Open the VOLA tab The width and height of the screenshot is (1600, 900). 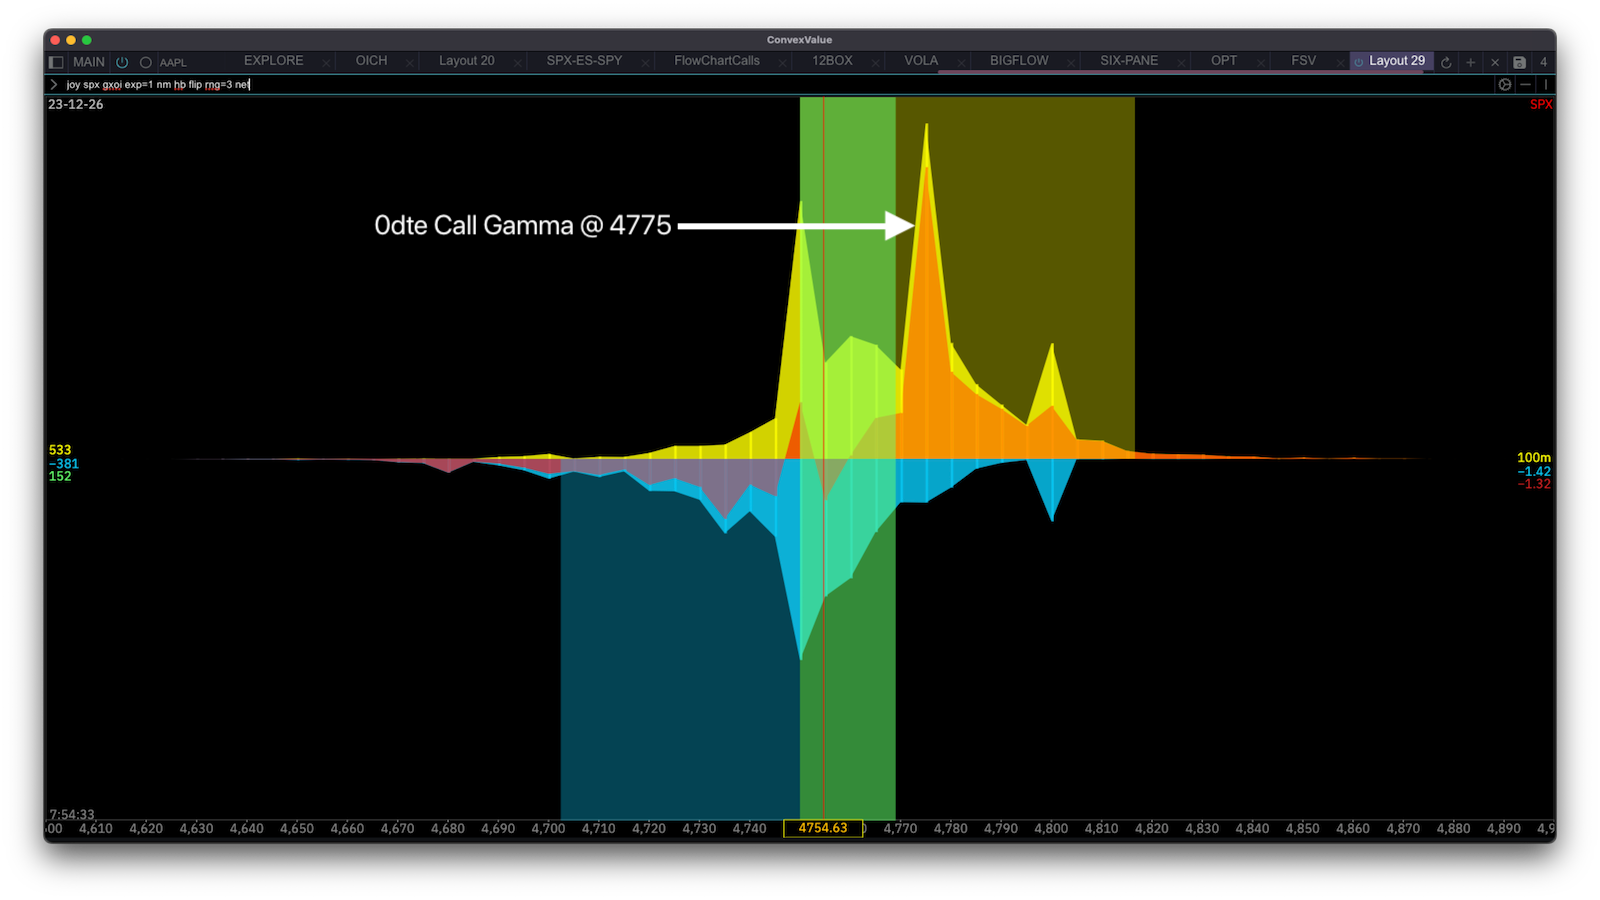(921, 61)
